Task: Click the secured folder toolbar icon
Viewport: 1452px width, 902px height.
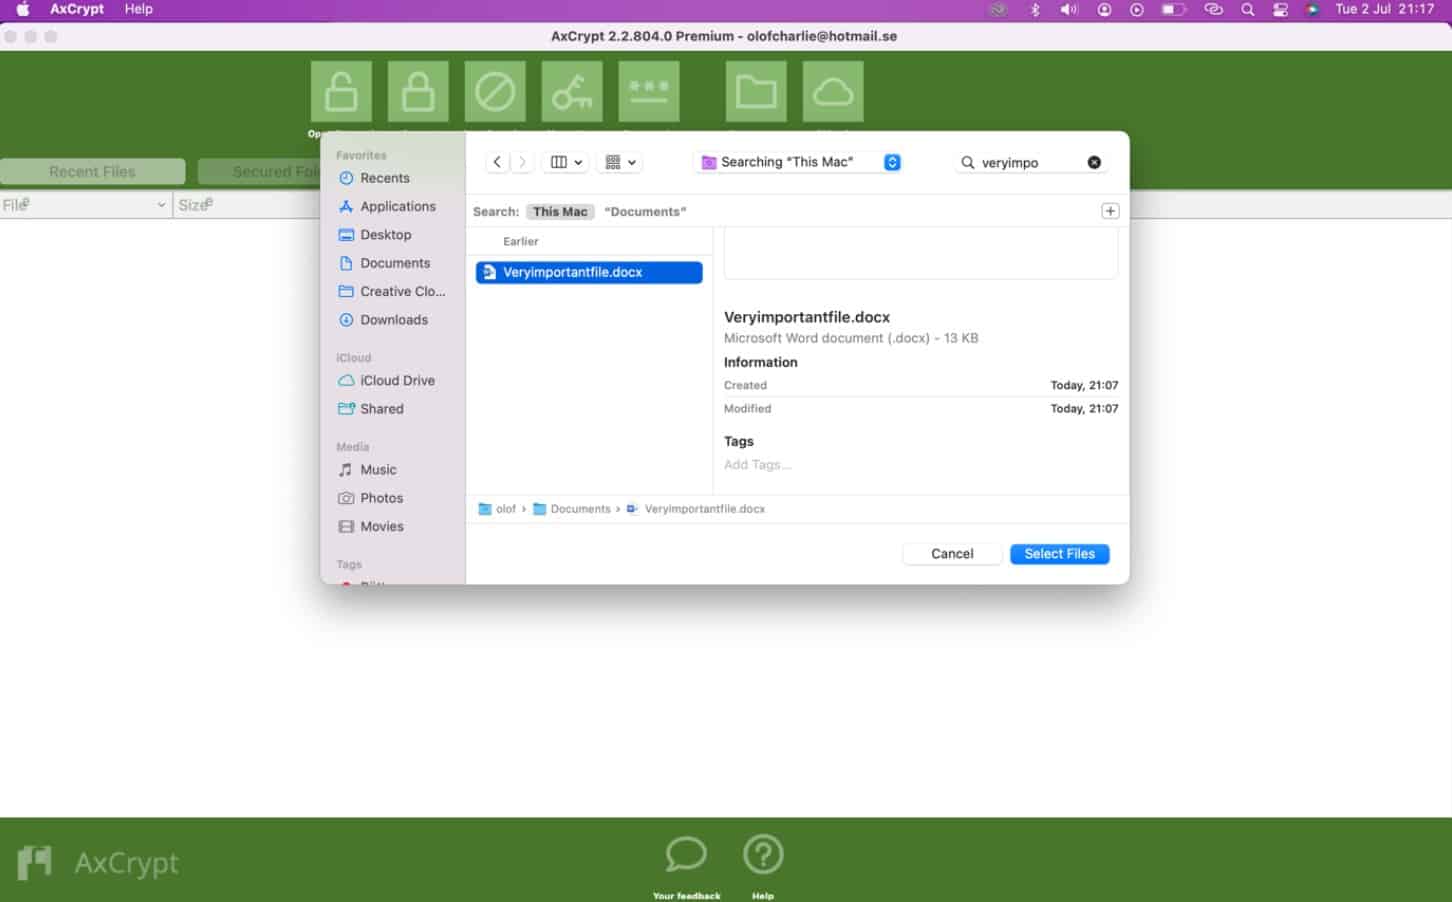Action: (x=756, y=91)
